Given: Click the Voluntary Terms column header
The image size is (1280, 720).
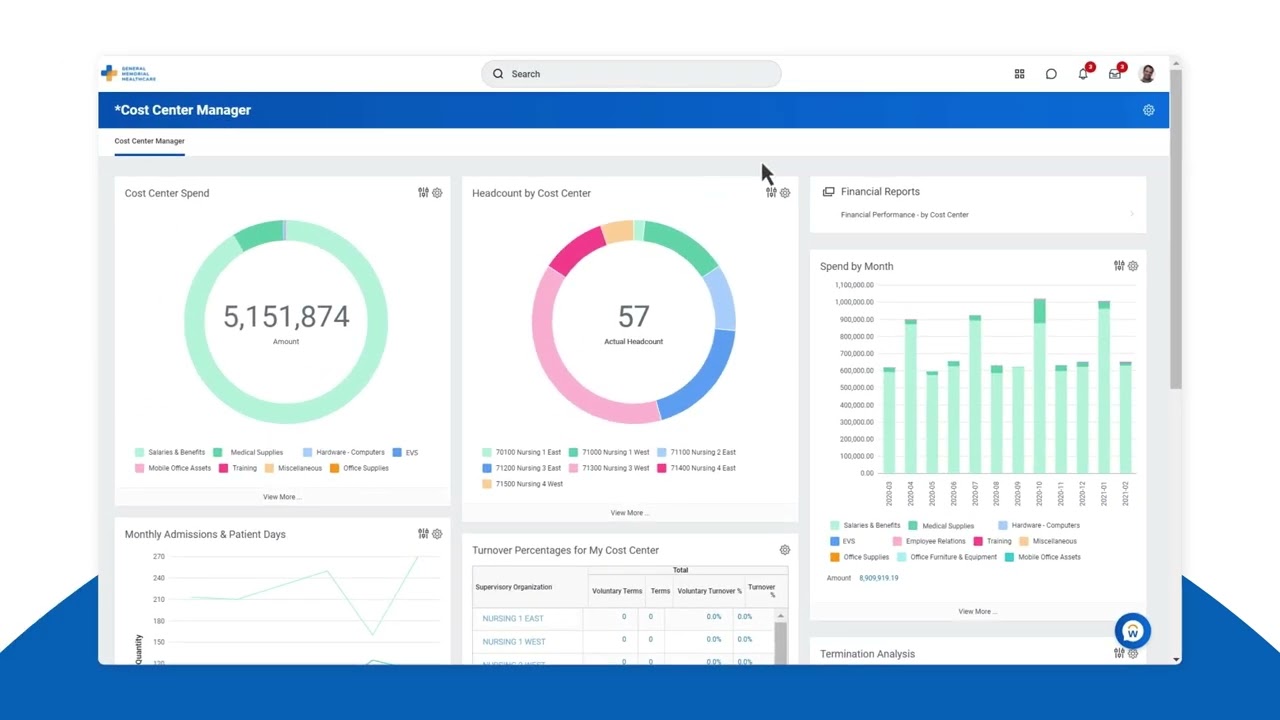Looking at the screenshot, I should click(617, 591).
